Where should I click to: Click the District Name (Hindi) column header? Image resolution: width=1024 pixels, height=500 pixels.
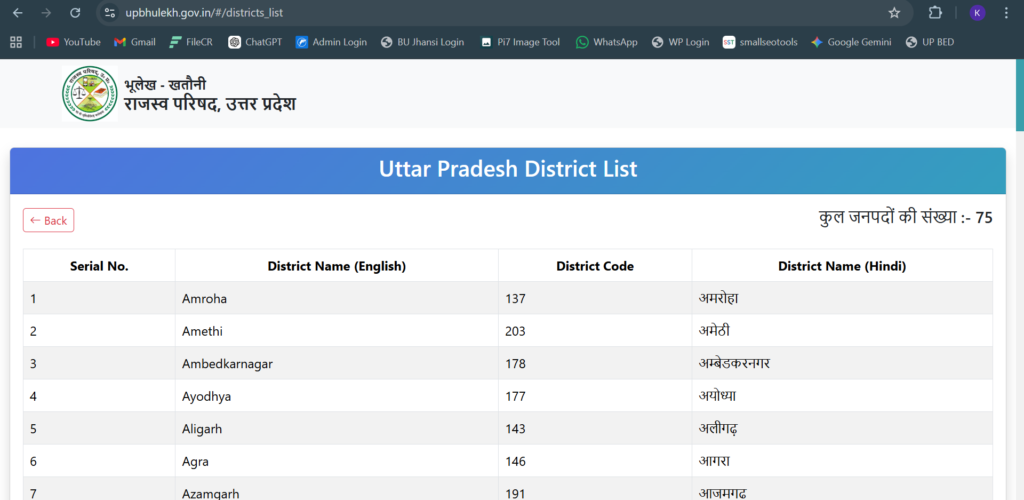click(842, 266)
